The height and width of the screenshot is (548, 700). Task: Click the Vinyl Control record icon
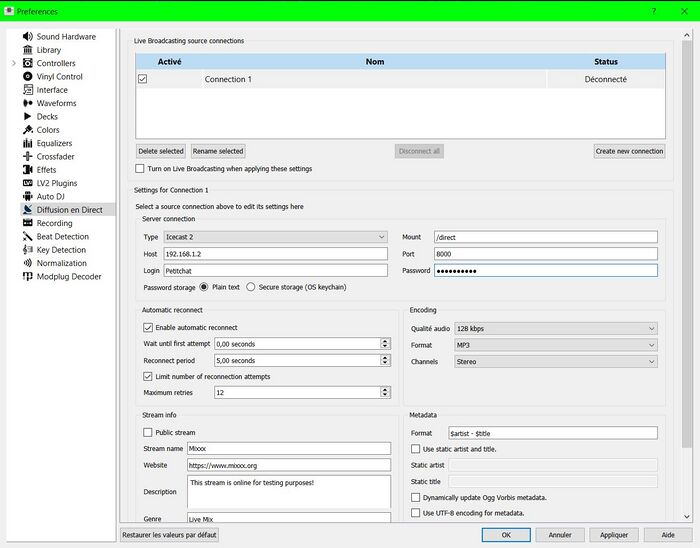tap(28, 77)
